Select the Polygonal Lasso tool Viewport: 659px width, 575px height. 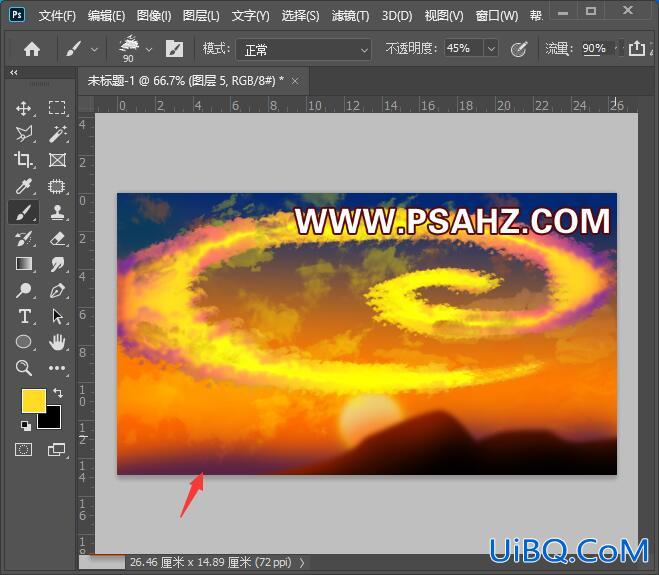24,134
